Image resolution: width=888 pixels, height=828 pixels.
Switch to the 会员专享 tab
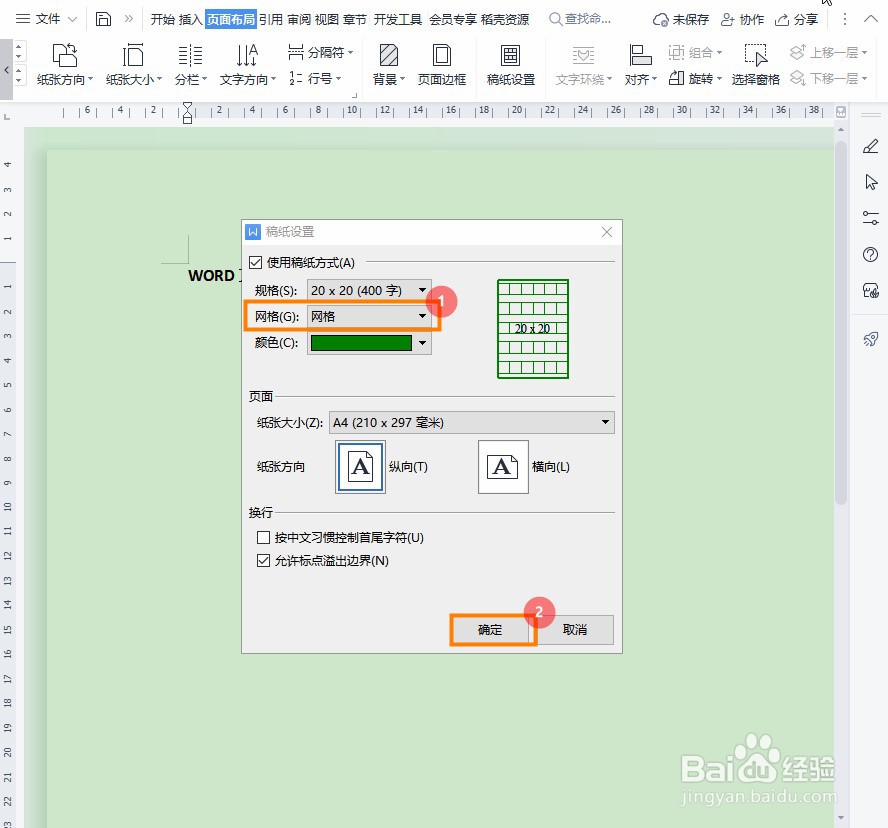click(453, 19)
